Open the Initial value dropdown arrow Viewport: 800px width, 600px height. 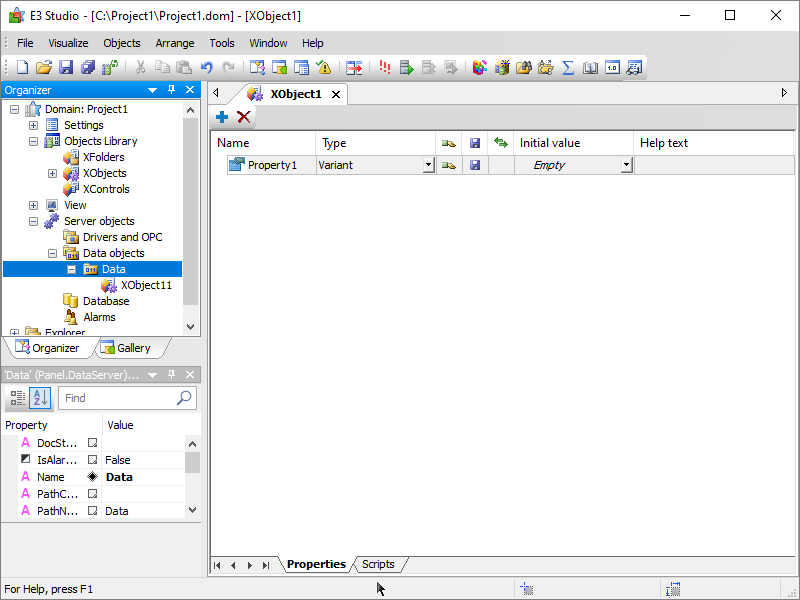coord(627,165)
